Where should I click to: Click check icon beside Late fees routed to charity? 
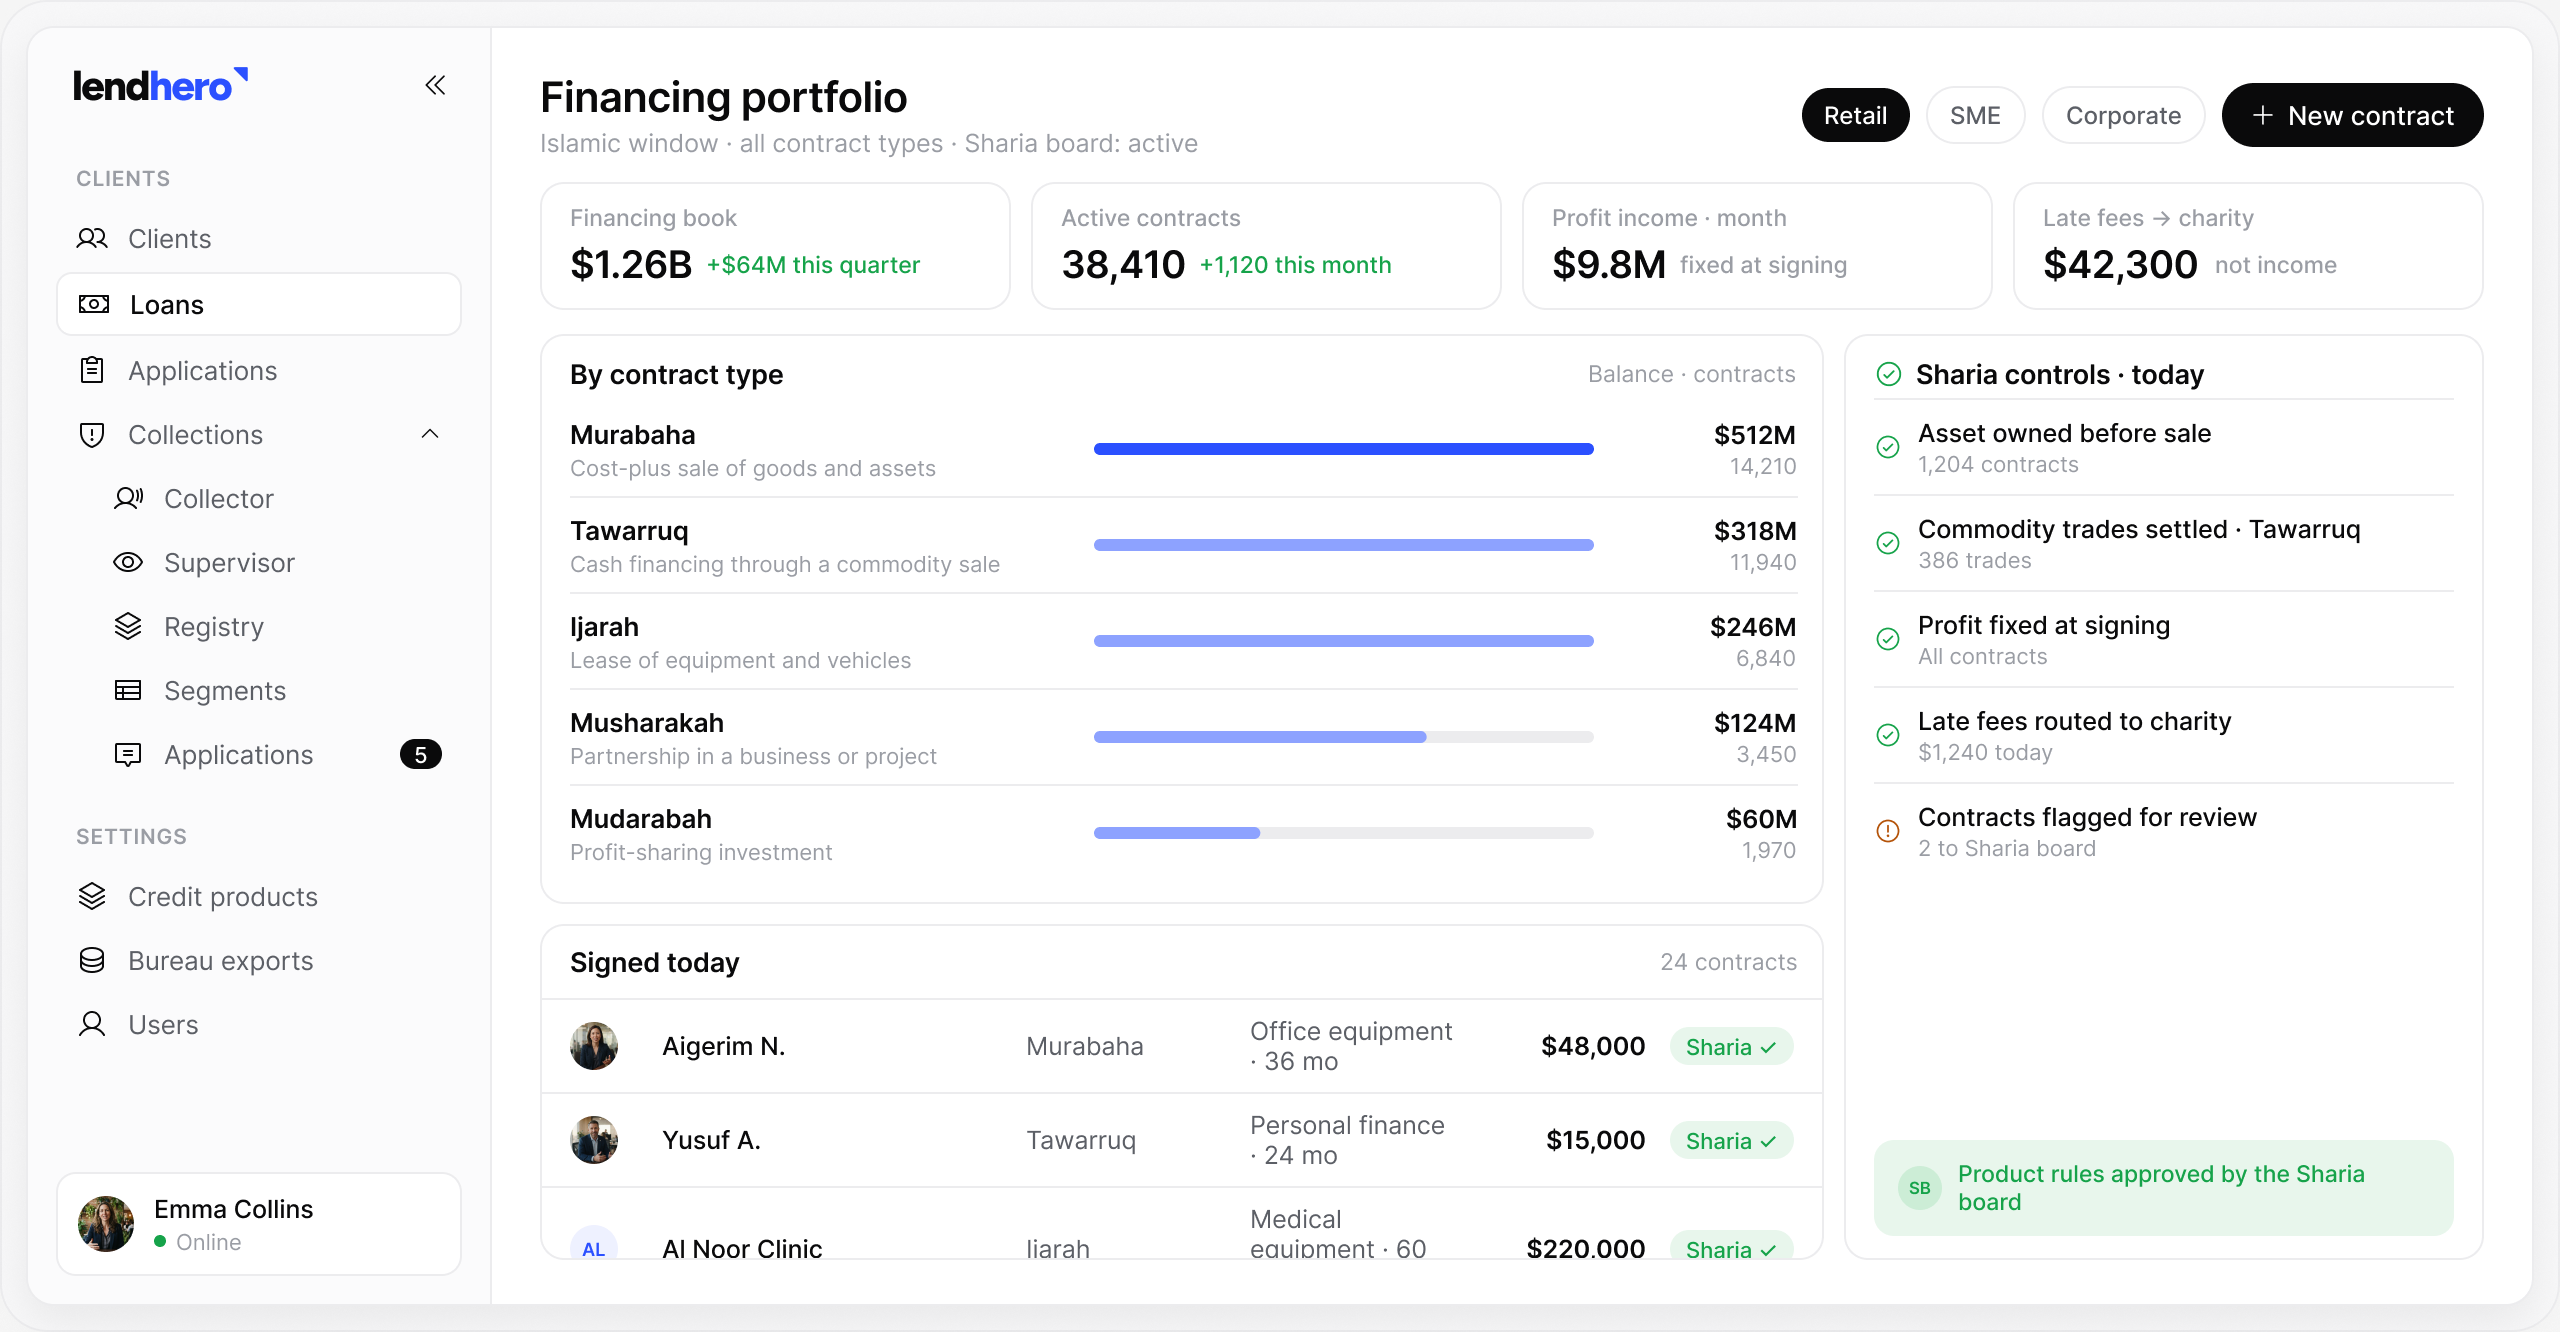pos(1888,735)
